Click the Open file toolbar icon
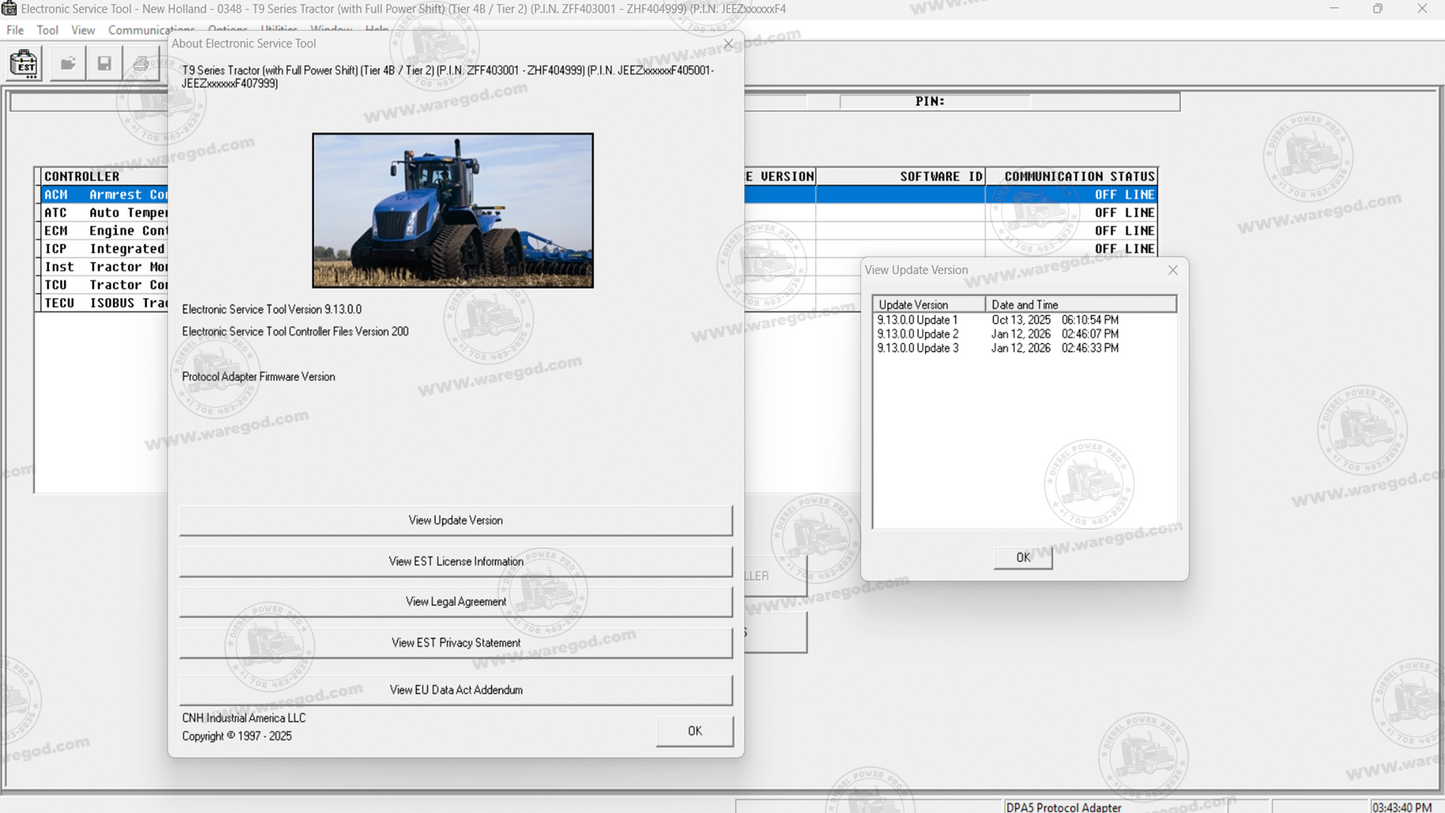This screenshot has height=813, width=1445. click(66, 62)
